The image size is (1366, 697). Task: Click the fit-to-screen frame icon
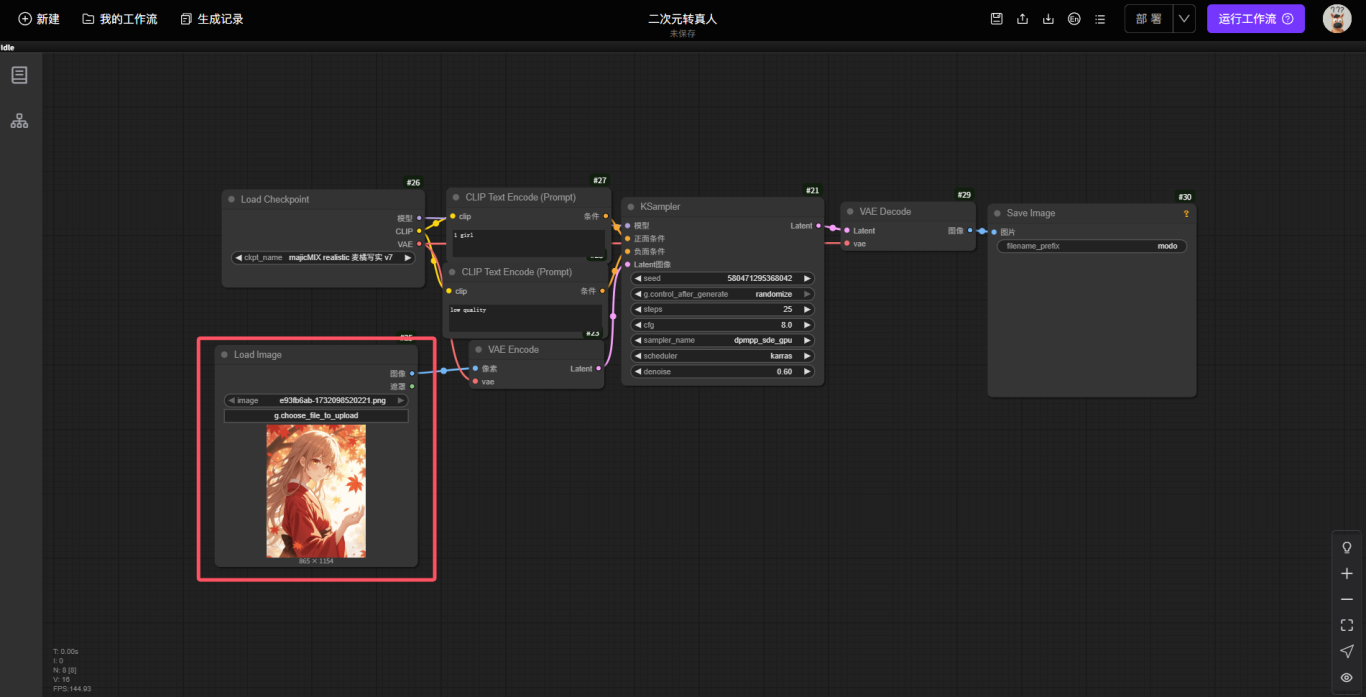(1347, 625)
